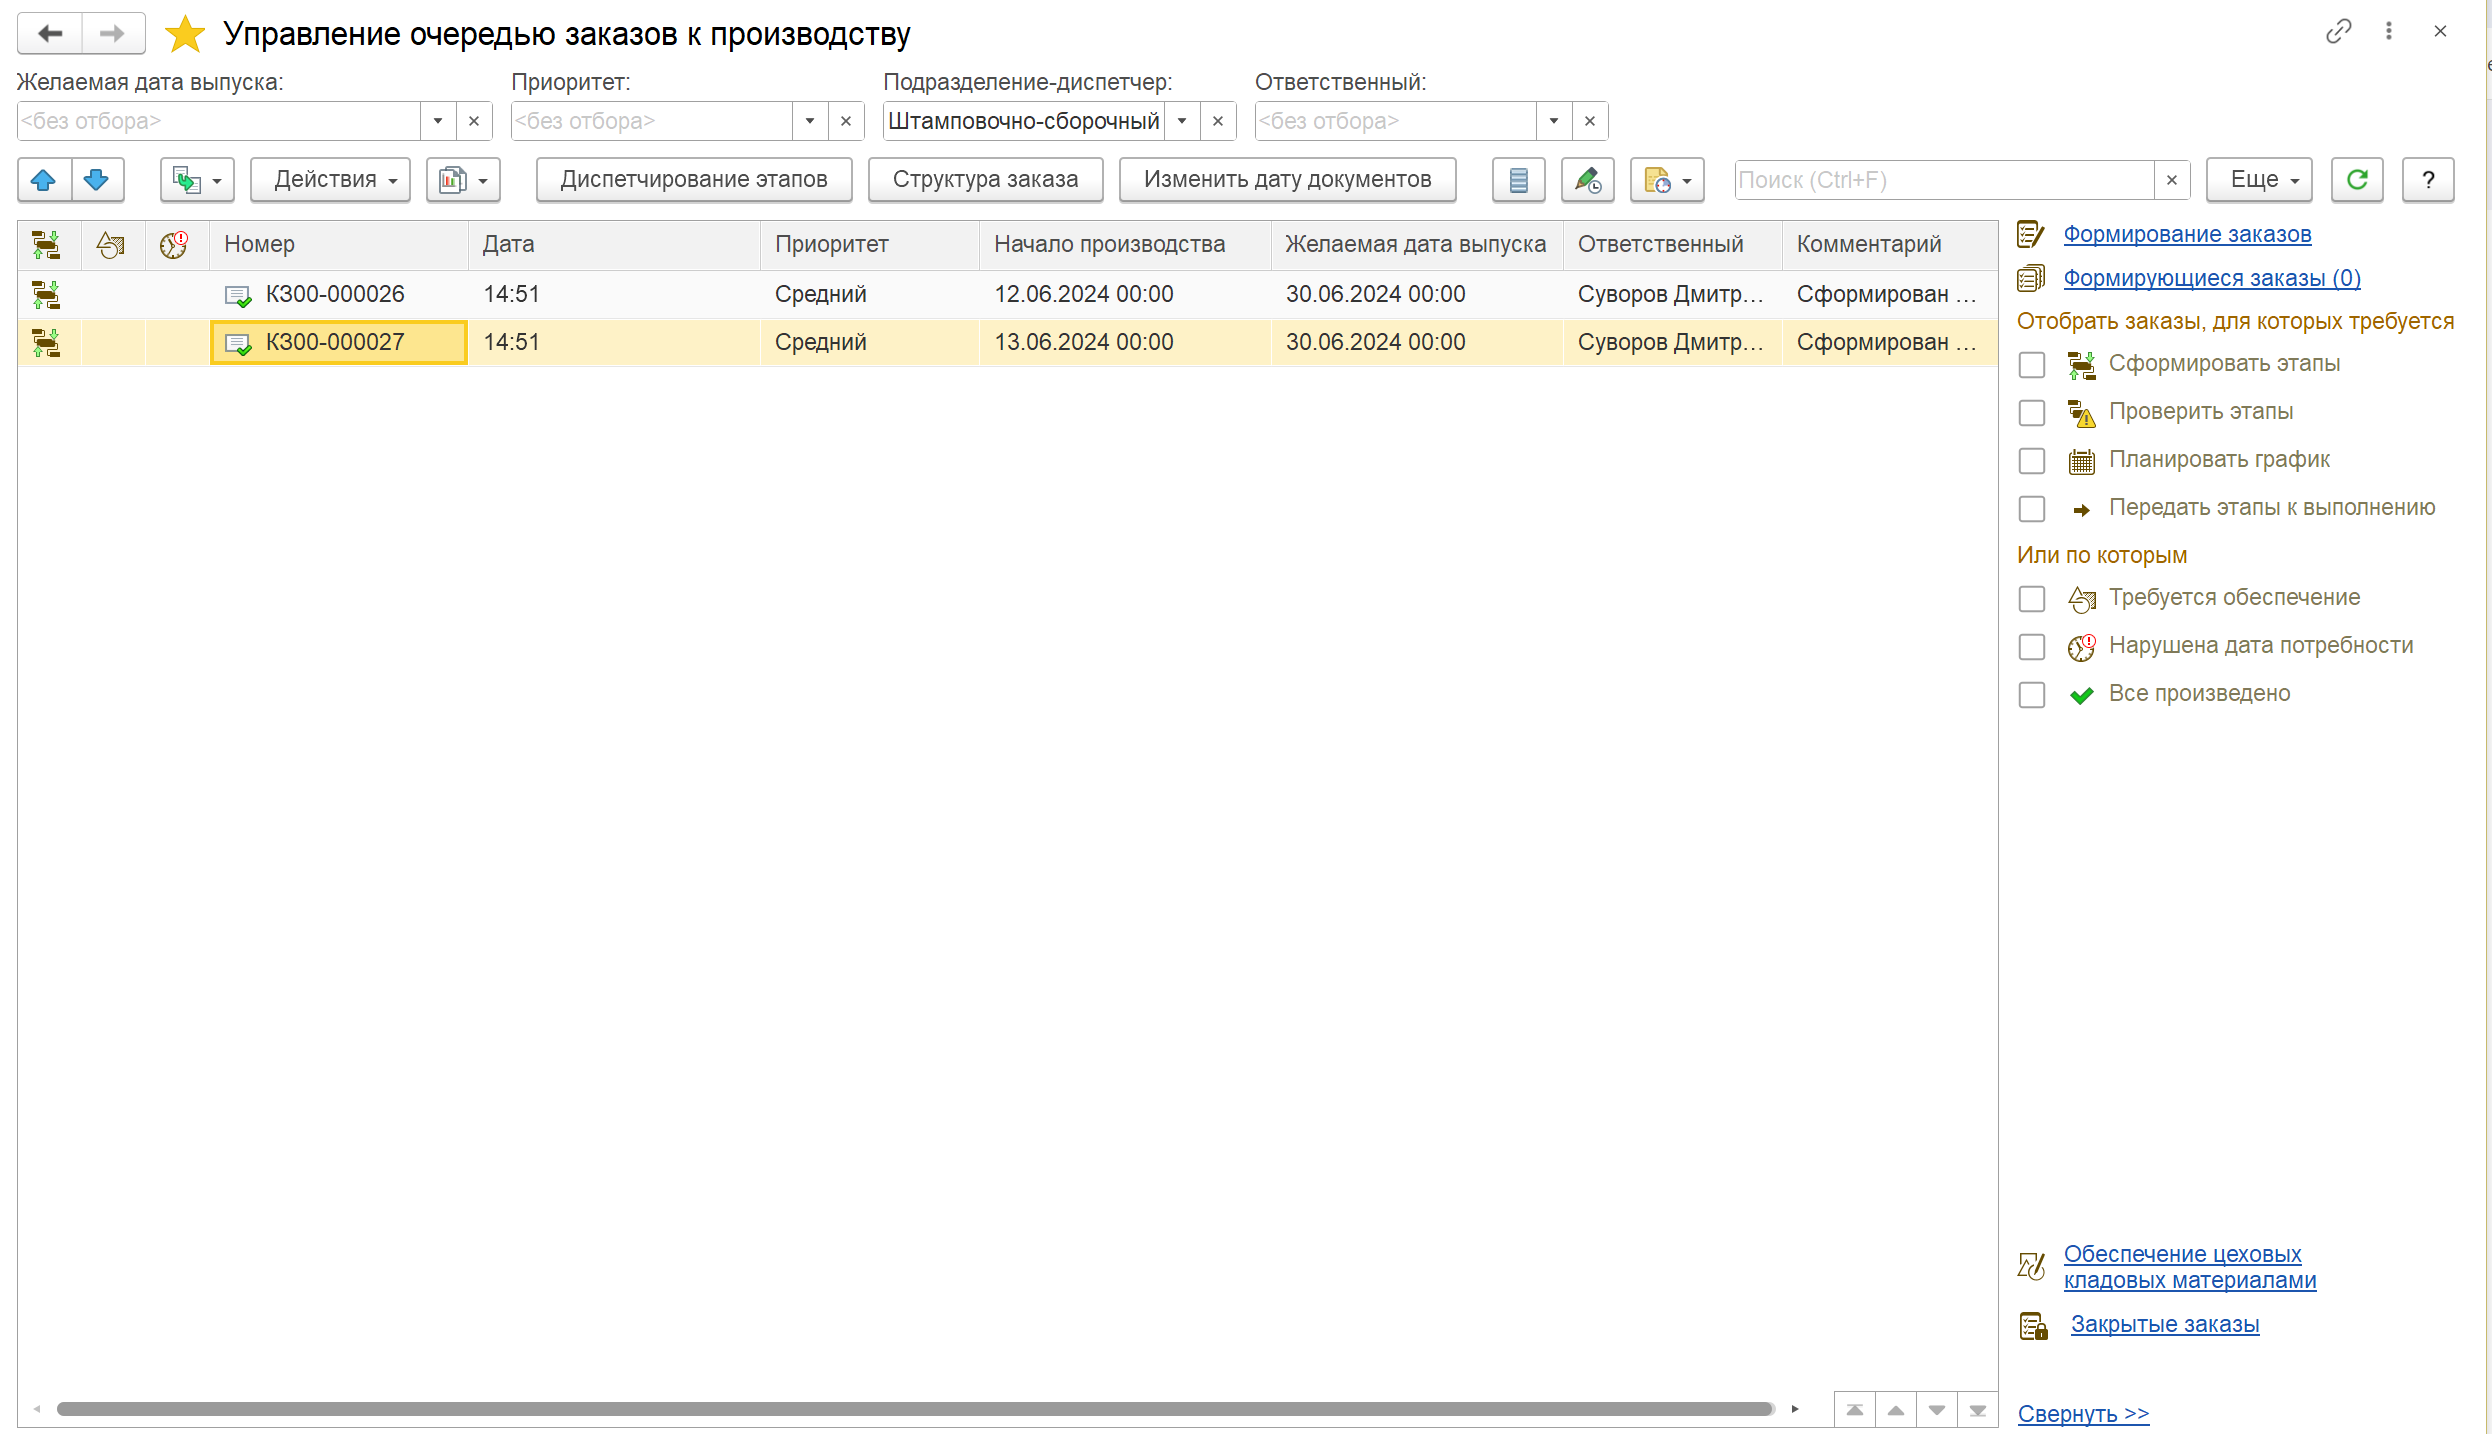
Task: Enable the Сформировать этапы filter
Action: click(2032, 365)
